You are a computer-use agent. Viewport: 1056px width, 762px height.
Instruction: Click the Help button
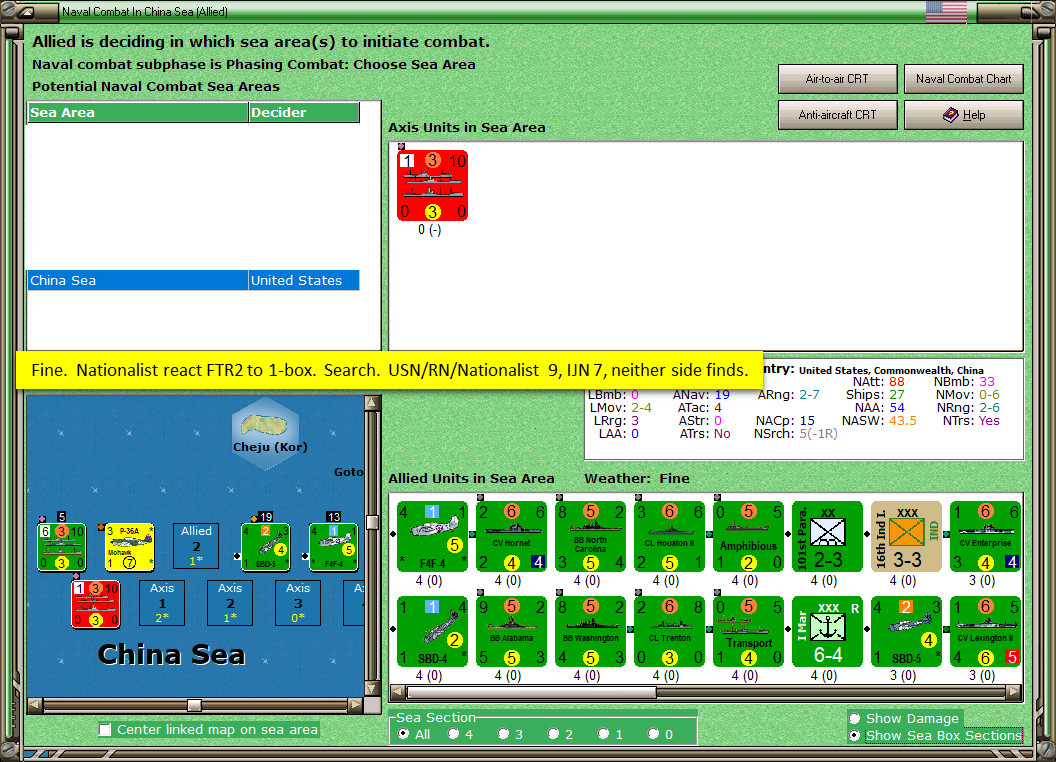(x=963, y=115)
